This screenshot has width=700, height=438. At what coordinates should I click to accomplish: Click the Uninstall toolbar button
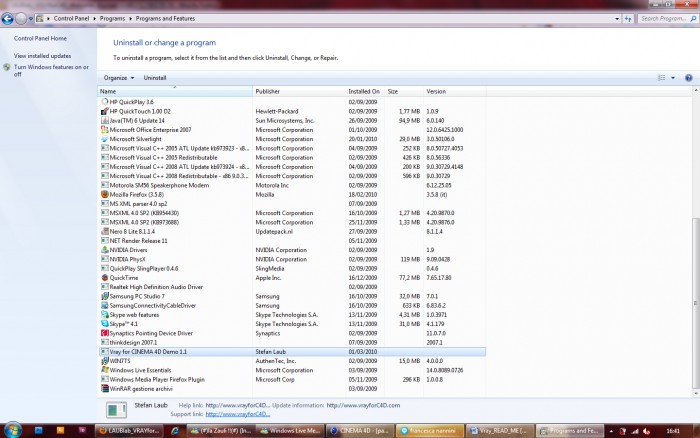pyautogui.click(x=154, y=78)
